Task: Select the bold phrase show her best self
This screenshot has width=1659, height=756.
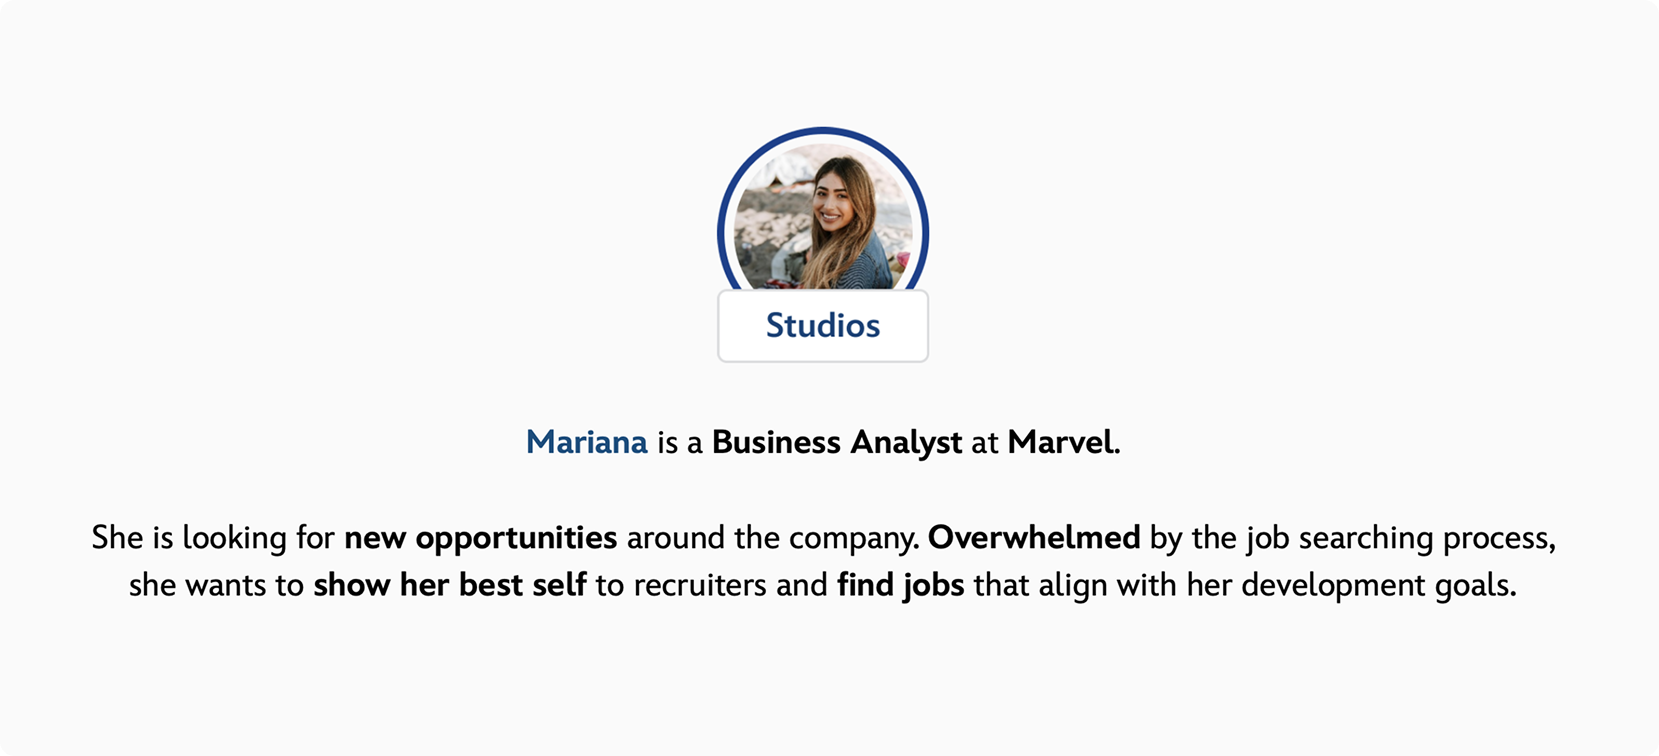Action: (x=449, y=585)
